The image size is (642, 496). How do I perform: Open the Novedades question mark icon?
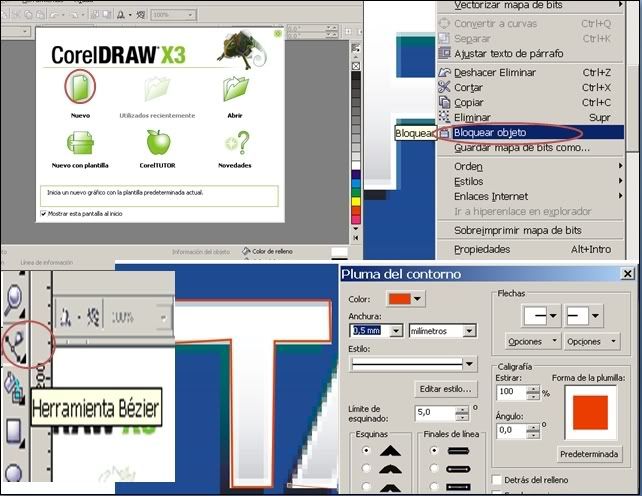point(237,143)
